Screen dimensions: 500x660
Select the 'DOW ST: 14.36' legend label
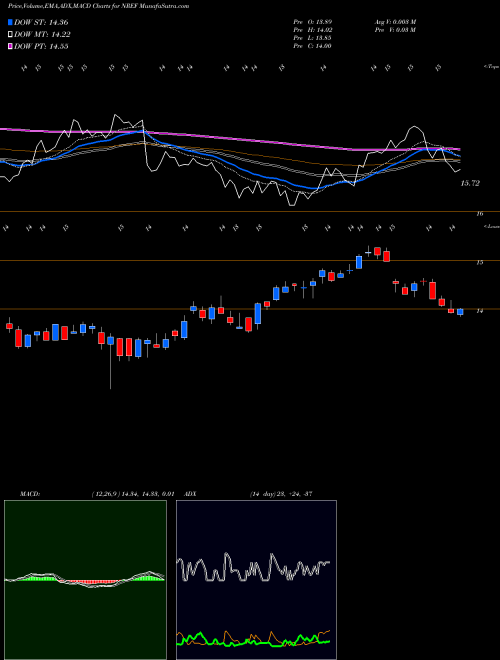point(41,22)
